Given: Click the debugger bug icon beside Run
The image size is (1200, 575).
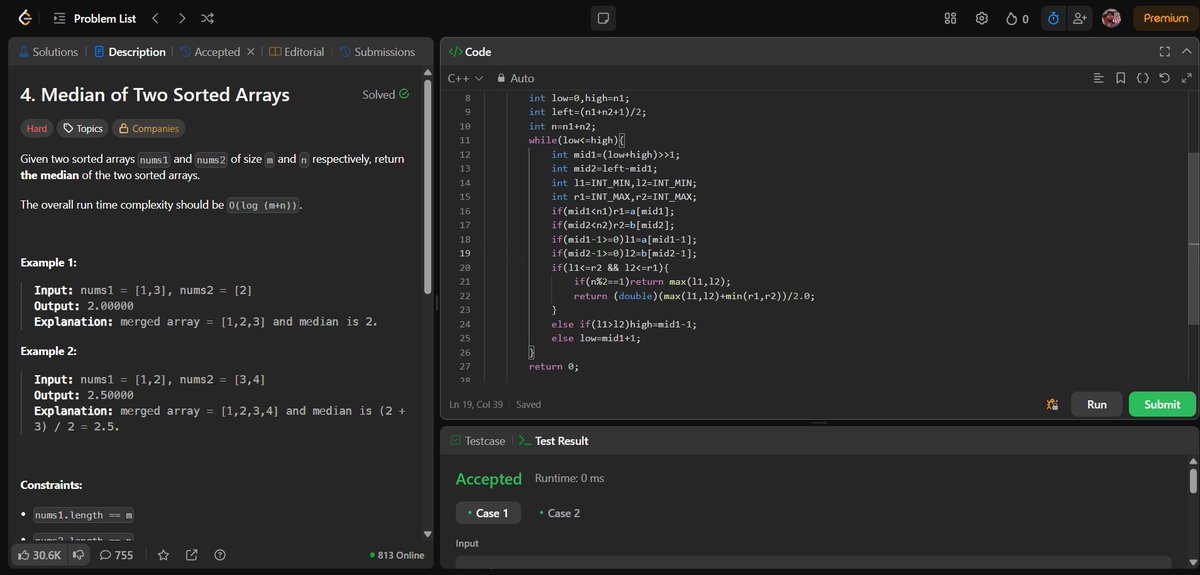Looking at the screenshot, I should pos(1052,404).
